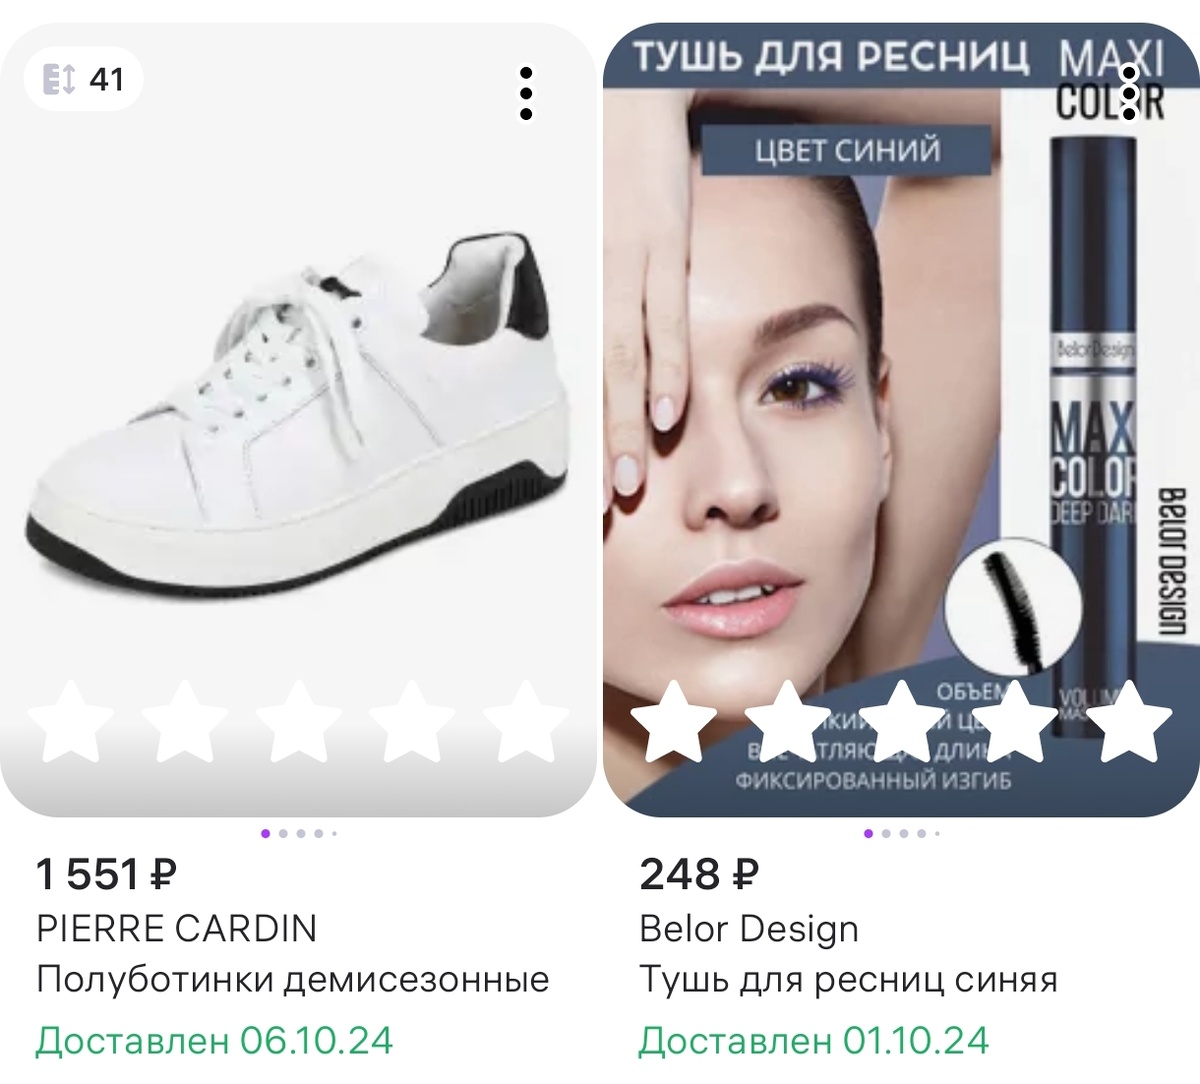Rate mascara two stars
1200x1084 pixels.
pos(788,721)
